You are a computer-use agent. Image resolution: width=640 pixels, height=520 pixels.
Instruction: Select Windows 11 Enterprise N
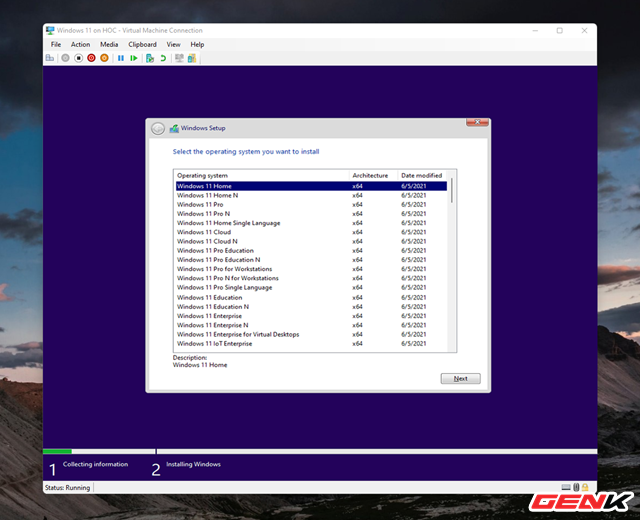pyautogui.click(x=311, y=325)
